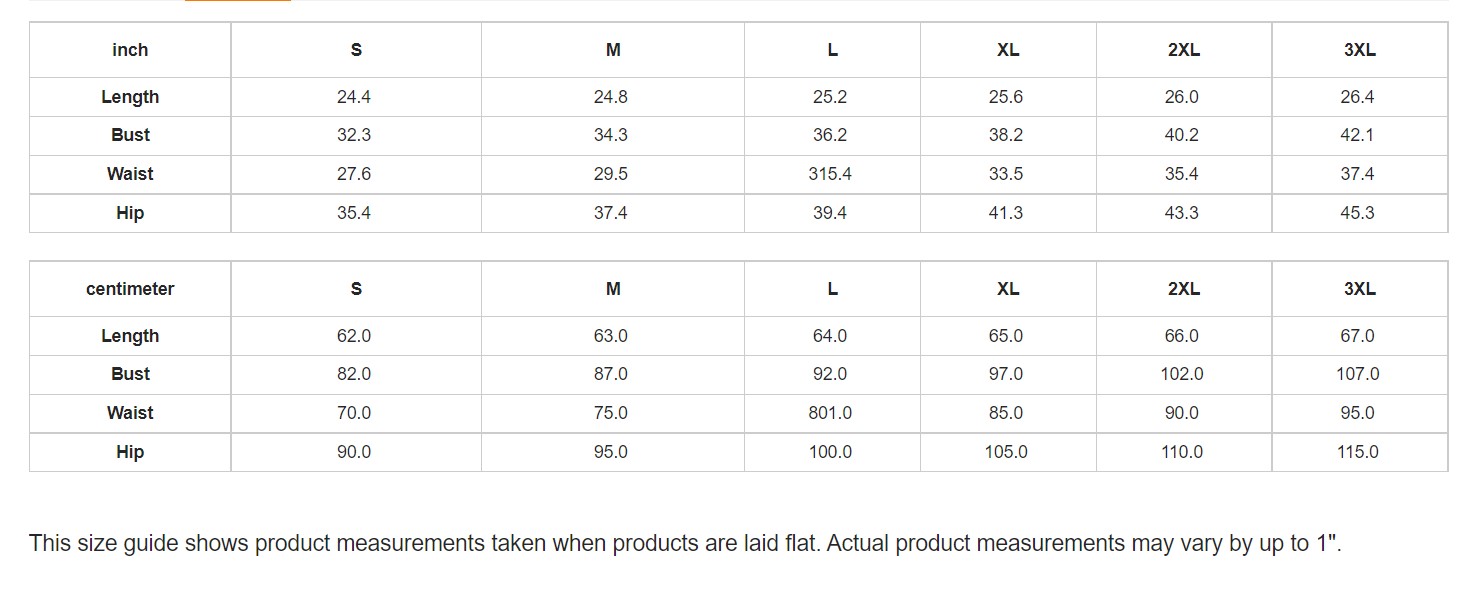Select the 115.0 hip value for 3XL

[1357, 452]
